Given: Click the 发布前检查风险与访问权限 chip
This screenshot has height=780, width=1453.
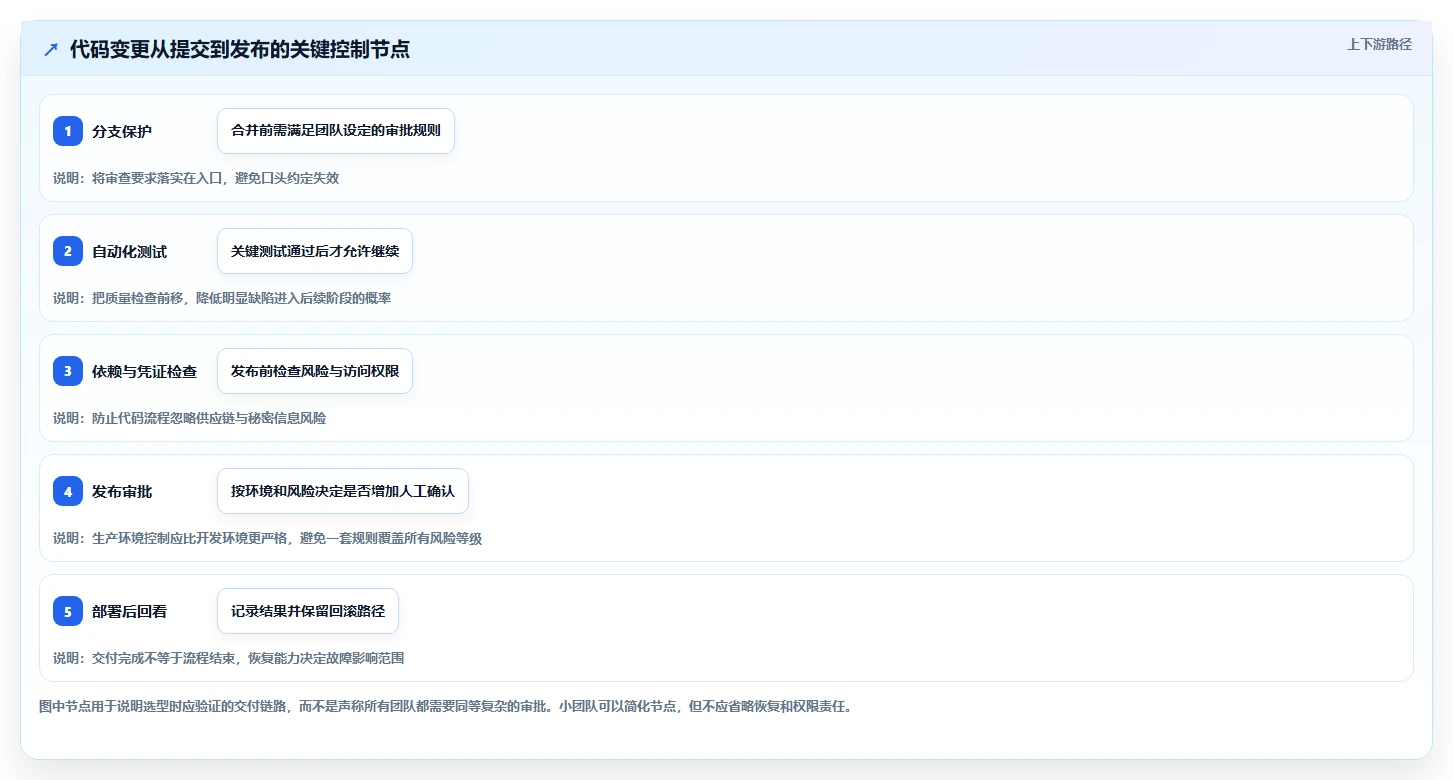Looking at the screenshot, I should point(315,371).
